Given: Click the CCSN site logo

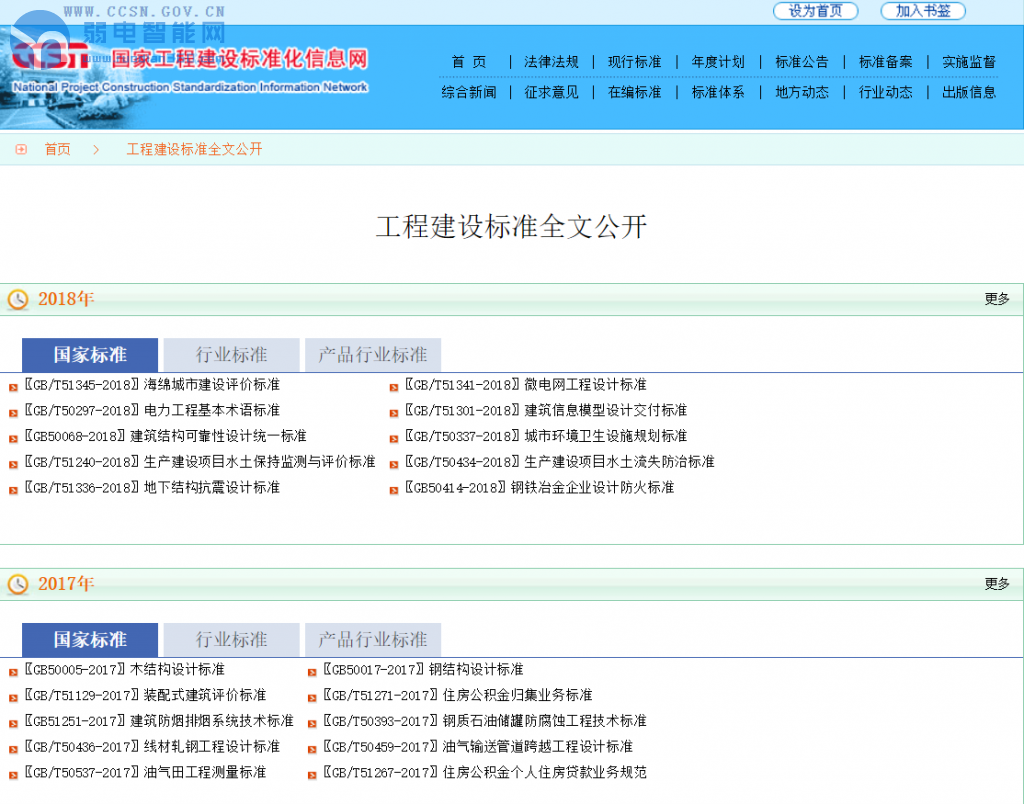Looking at the screenshot, I should 52,57.
